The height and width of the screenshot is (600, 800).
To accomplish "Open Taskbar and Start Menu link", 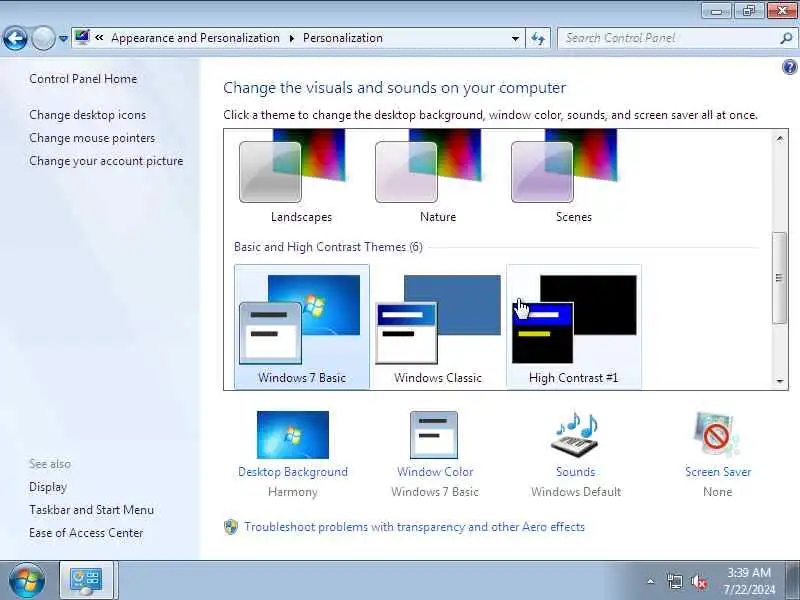I will click(91, 510).
